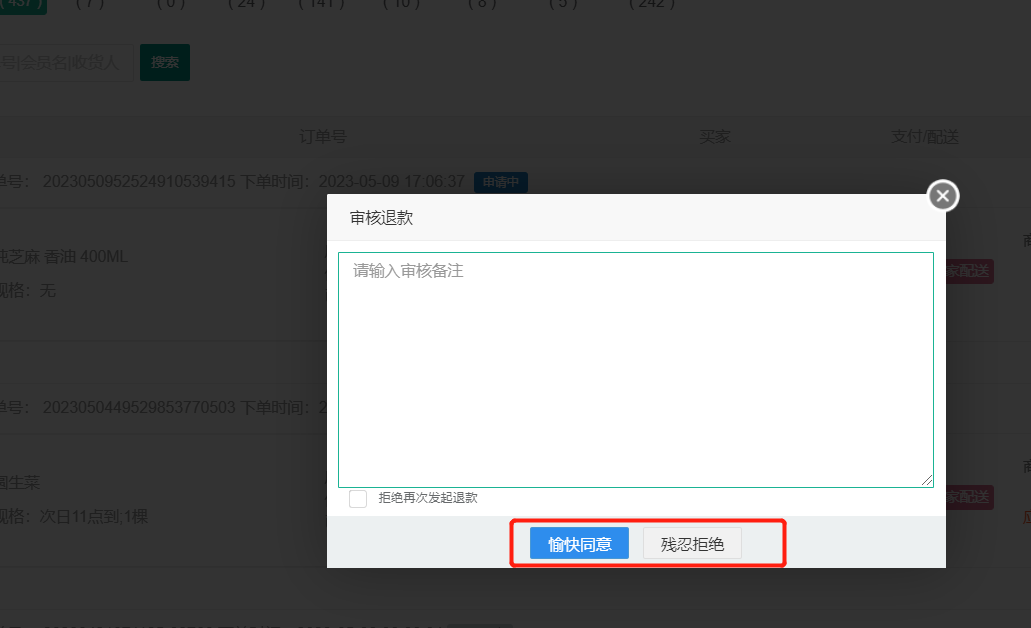1031x628 pixels.
Task: Click the 纯芝麻 香油 400ML product name
Action: (64, 257)
